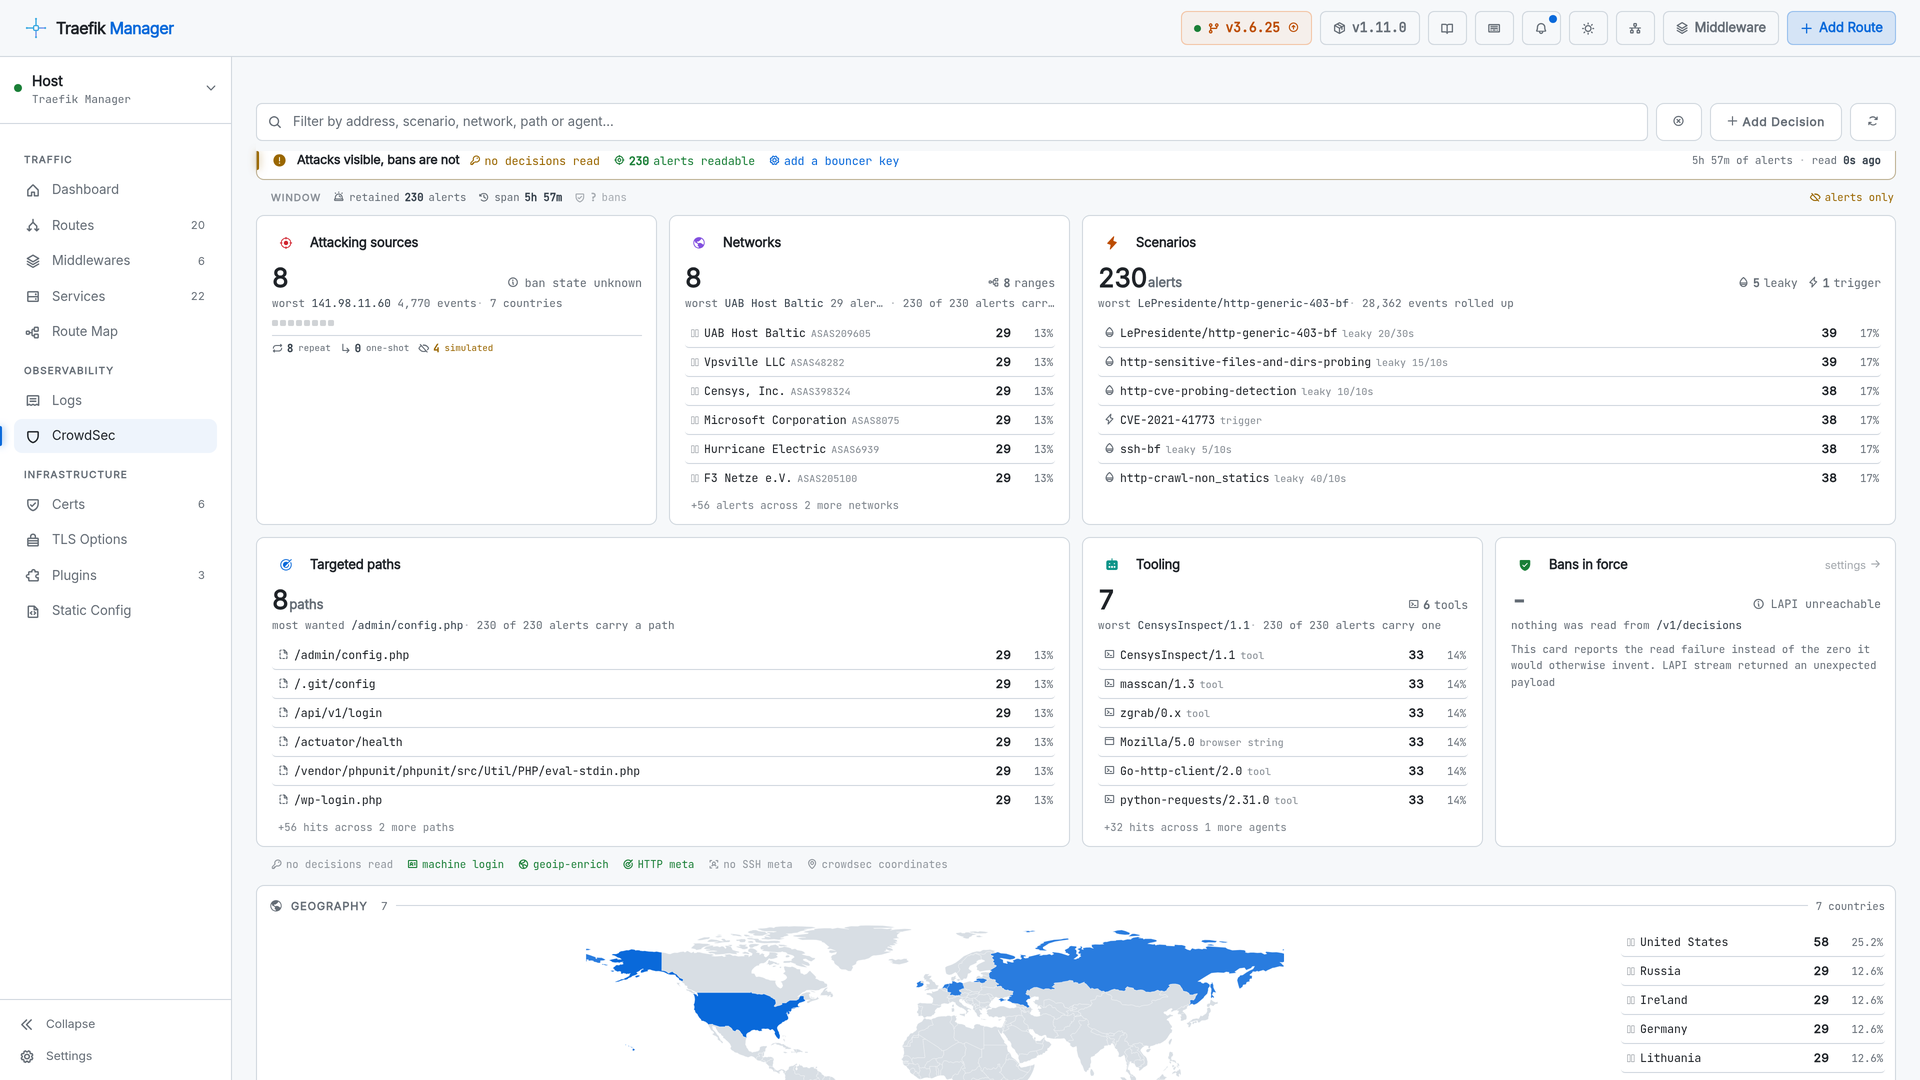The image size is (1920, 1080).
Task: Expand the Host selector chevron
Action: click(211, 88)
